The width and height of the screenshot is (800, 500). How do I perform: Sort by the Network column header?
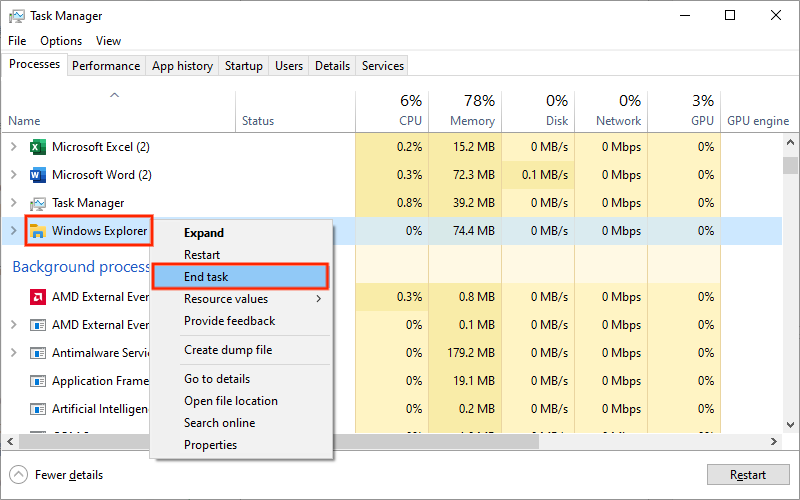[x=611, y=111]
